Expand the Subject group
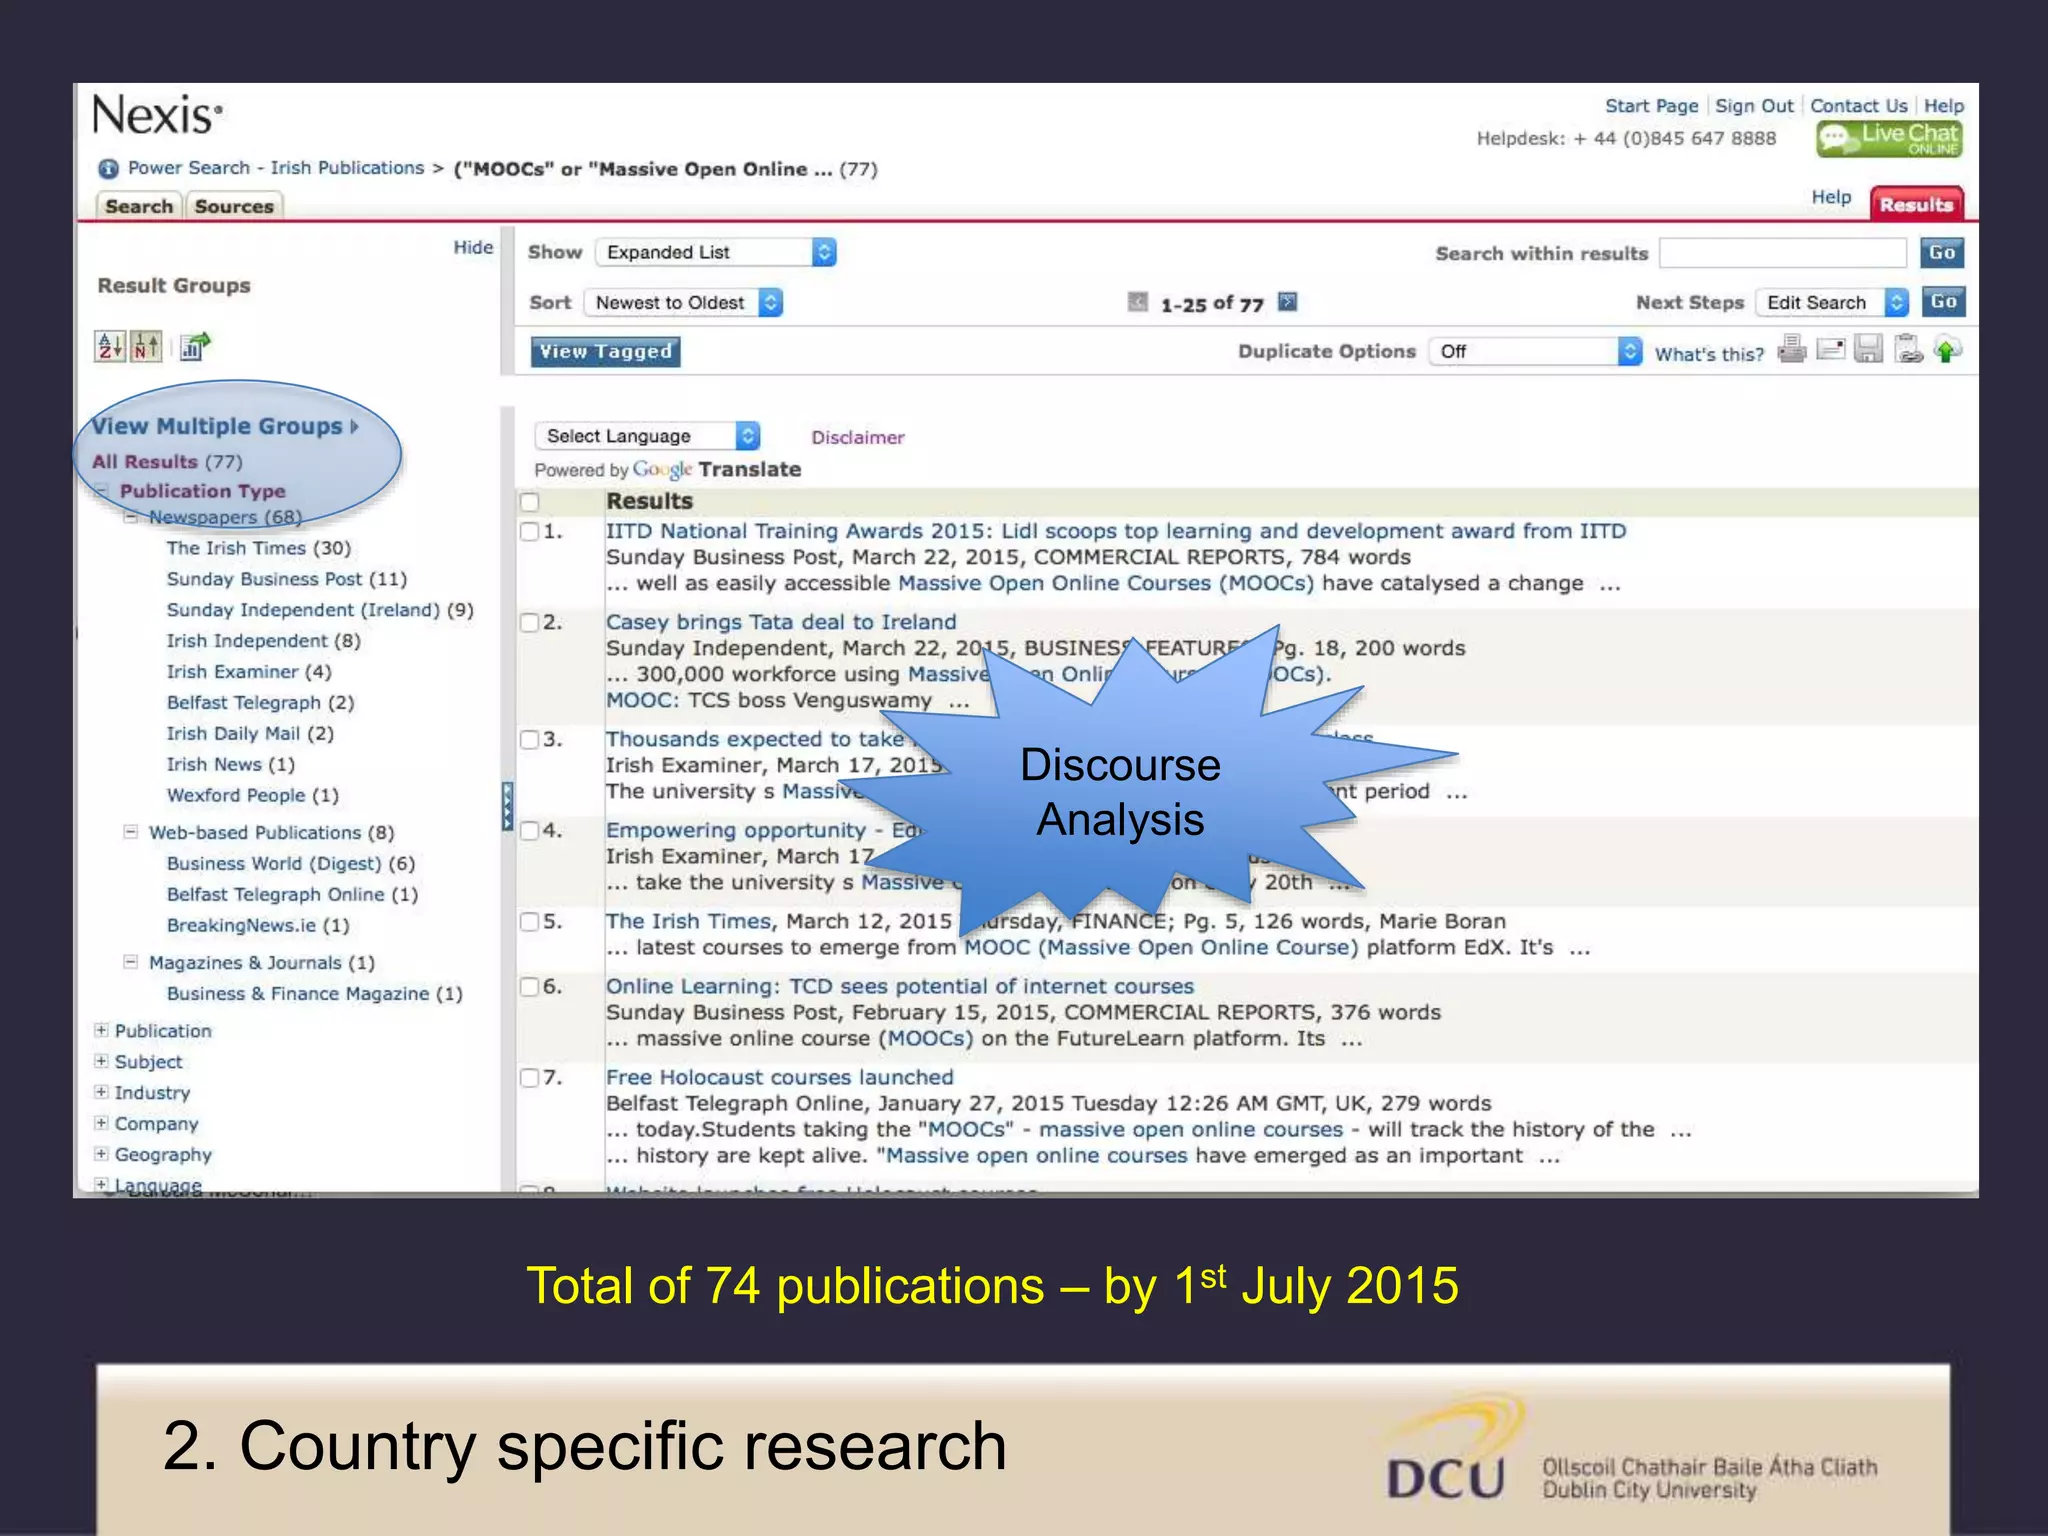2048x1536 pixels. point(101,1061)
